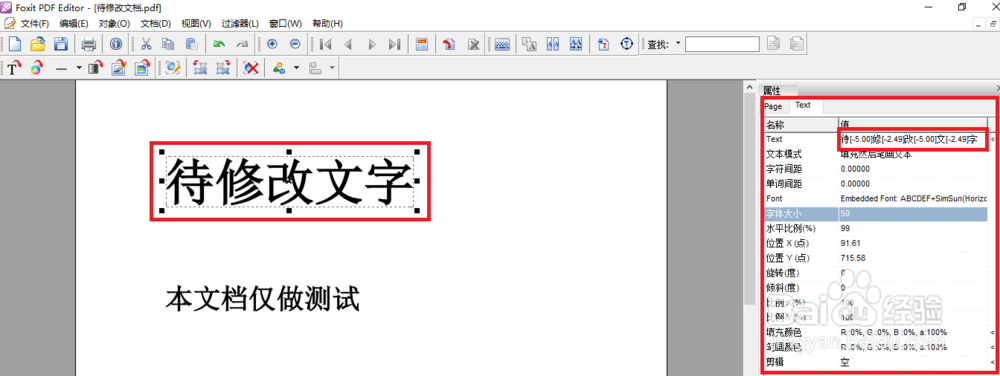Open the 文档(D) menu
The height and width of the screenshot is (376, 1000).
(156, 24)
